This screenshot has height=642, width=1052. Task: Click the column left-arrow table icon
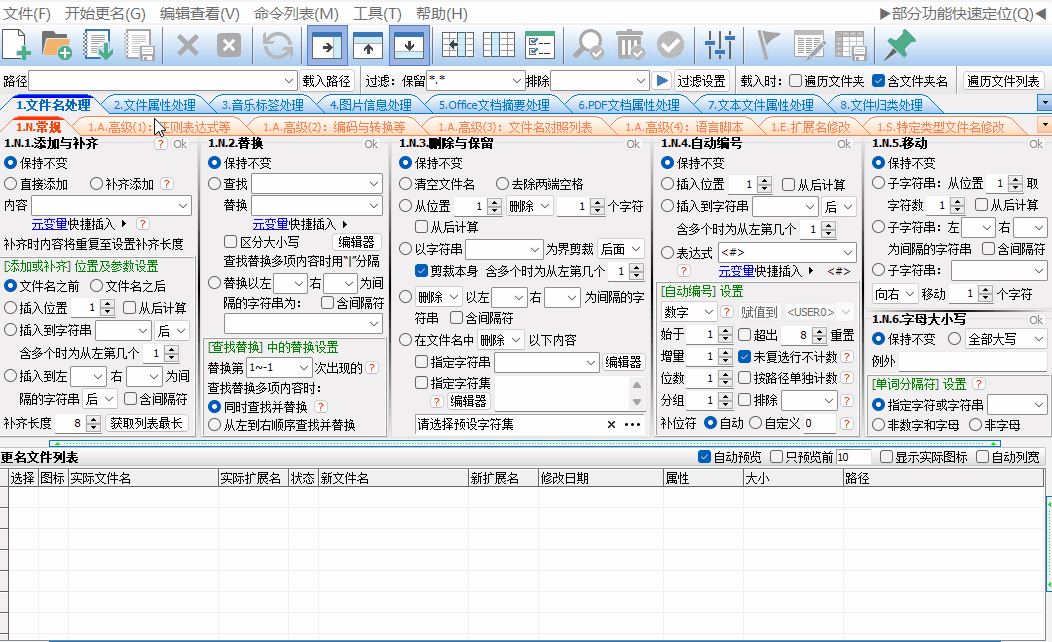coord(458,45)
